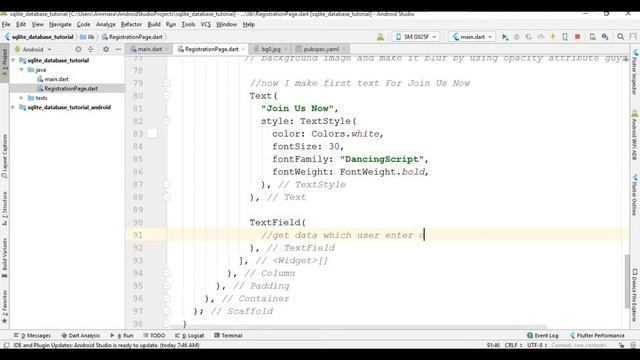
Task: Collapse all nodes in Project panel
Action: click(91, 49)
